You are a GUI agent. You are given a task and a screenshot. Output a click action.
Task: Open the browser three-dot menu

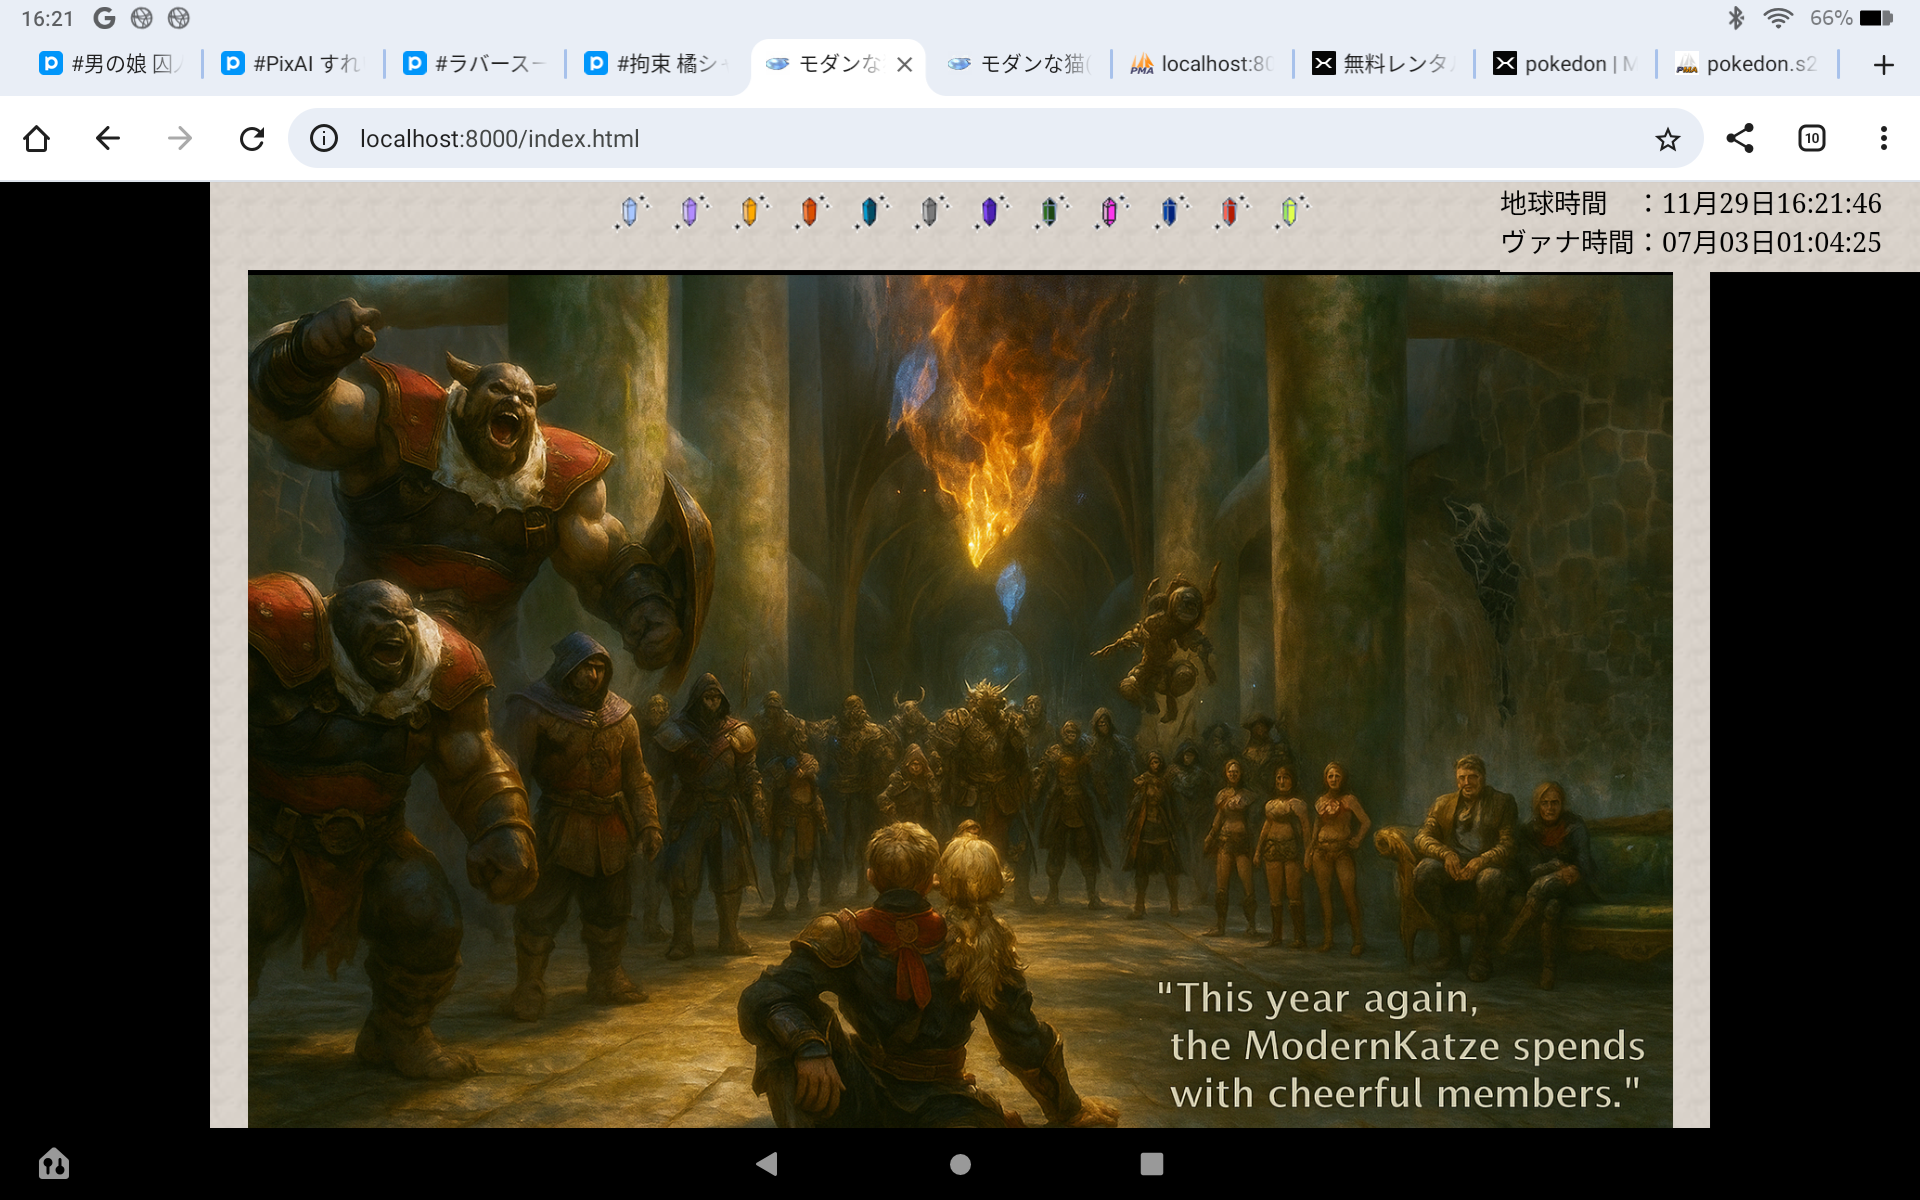point(1883,139)
